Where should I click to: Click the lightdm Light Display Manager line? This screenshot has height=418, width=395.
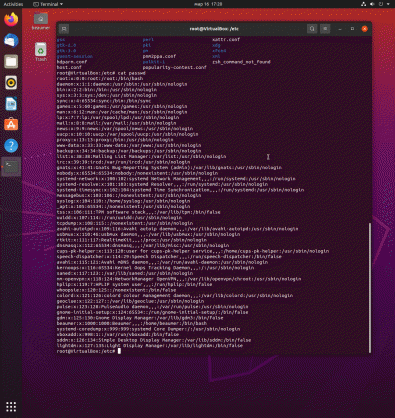tap(150, 345)
